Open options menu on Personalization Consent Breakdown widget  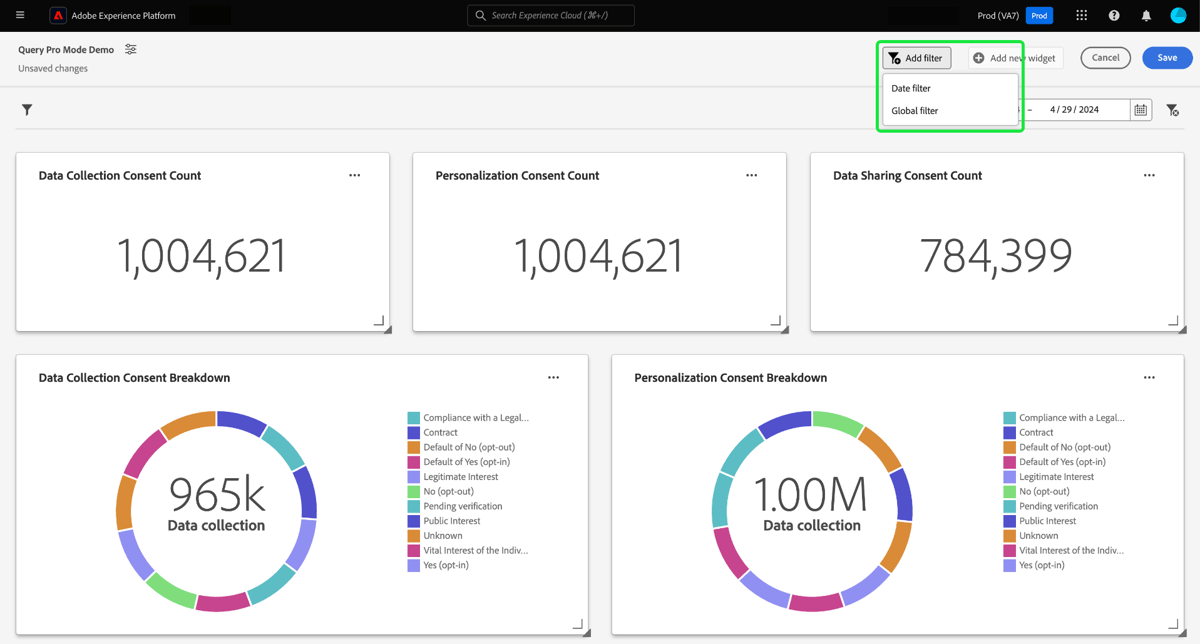point(1148,377)
